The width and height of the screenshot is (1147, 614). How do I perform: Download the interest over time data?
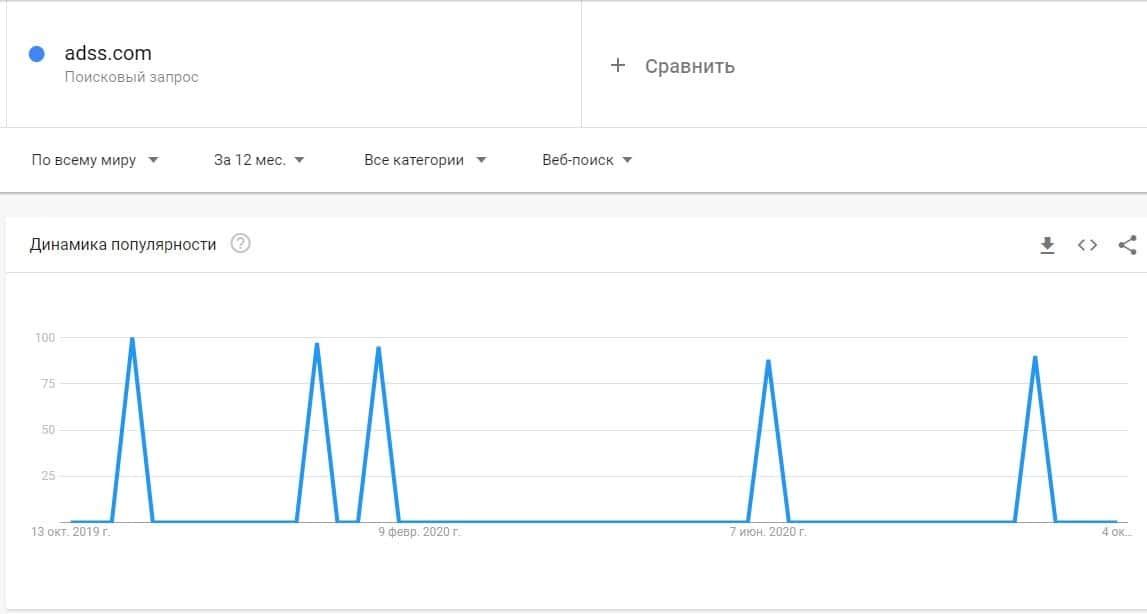[1047, 245]
